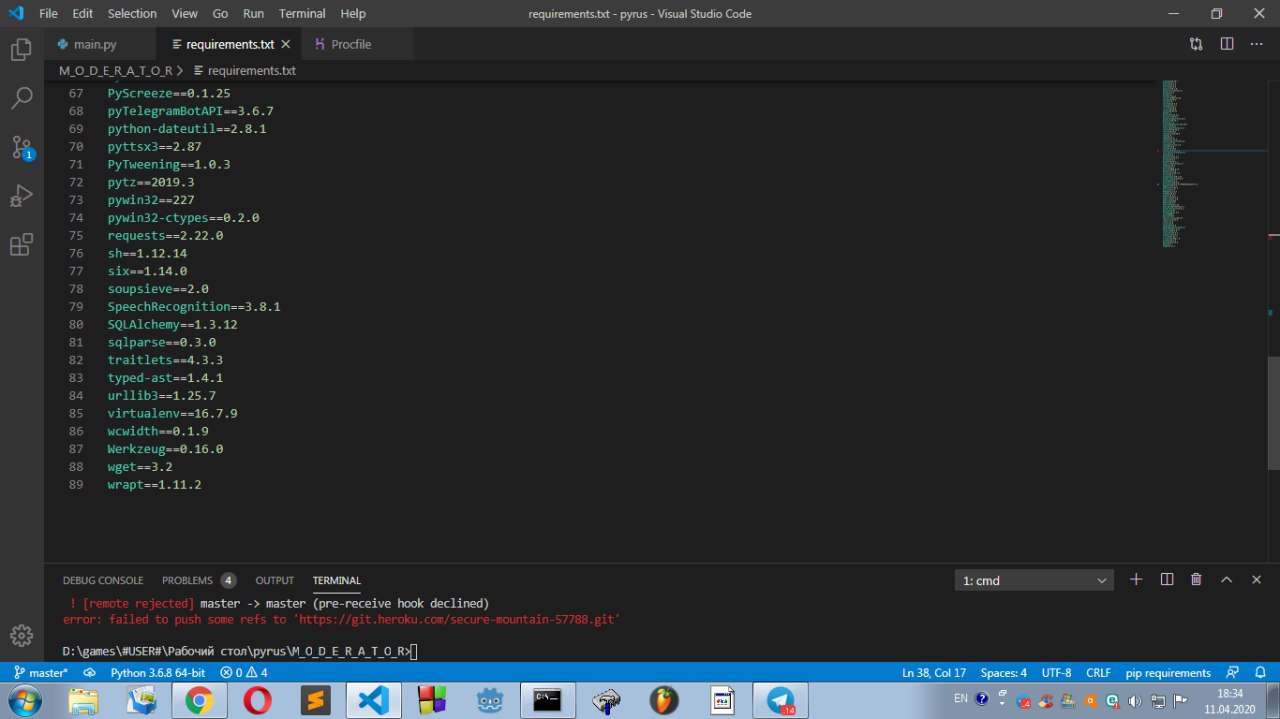Open FL Studio from taskbar
The width and height of the screenshot is (1280, 719).
[x=664, y=701]
